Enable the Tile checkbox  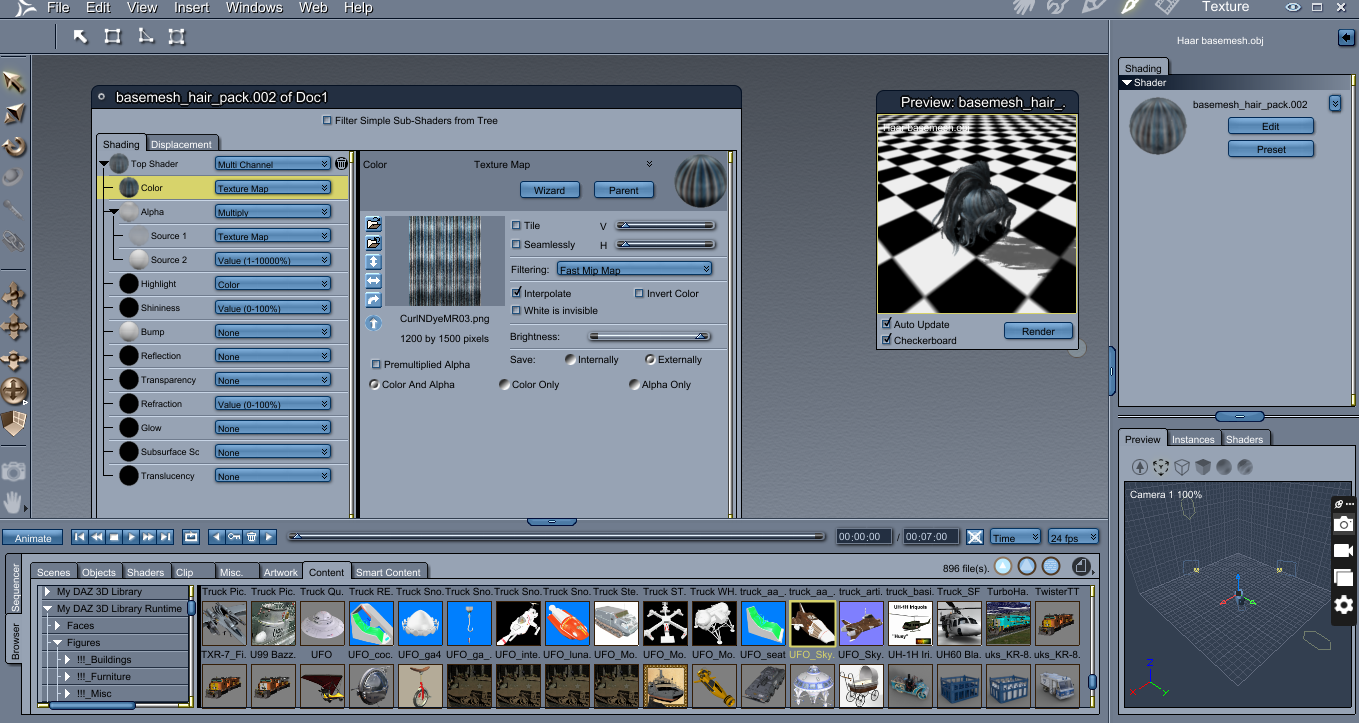point(516,226)
